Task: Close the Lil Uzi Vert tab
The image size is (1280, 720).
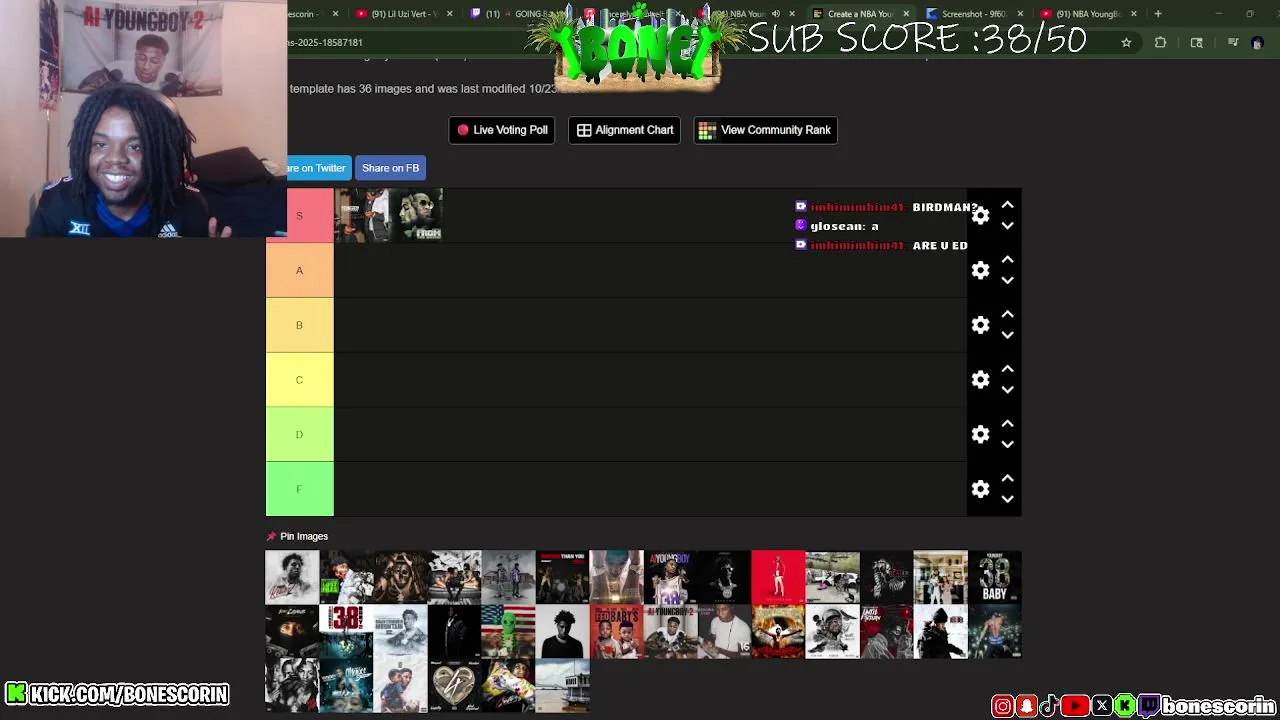Action: 449,14
